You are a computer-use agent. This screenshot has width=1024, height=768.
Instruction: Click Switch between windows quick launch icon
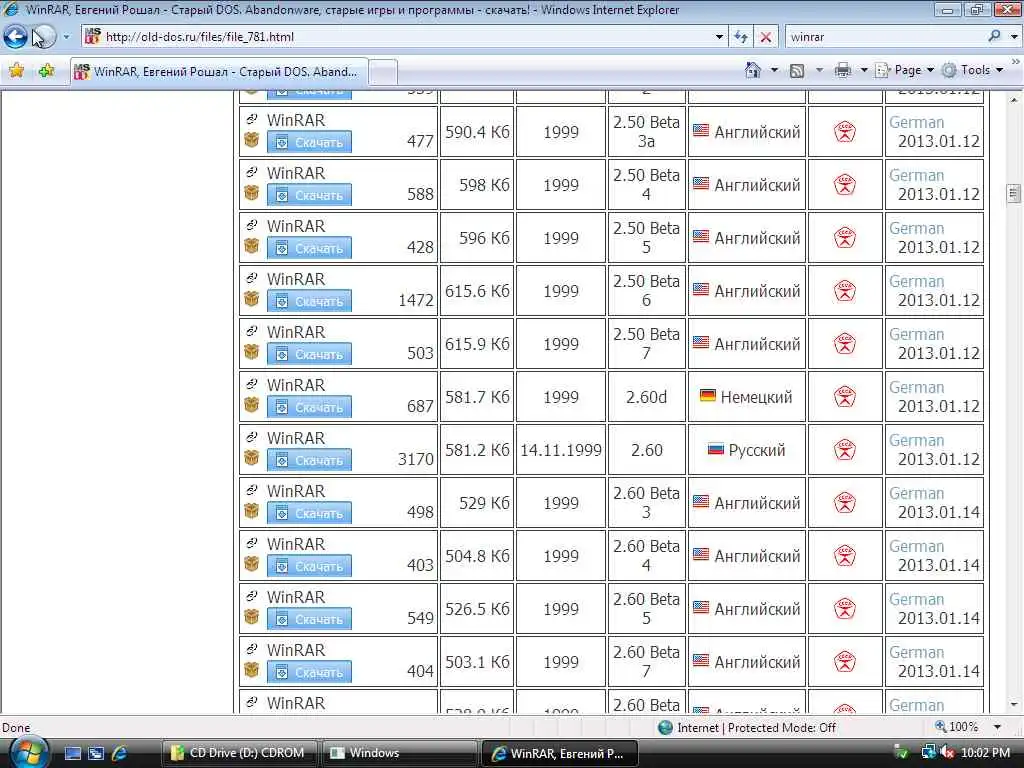[x=96, y=753]
